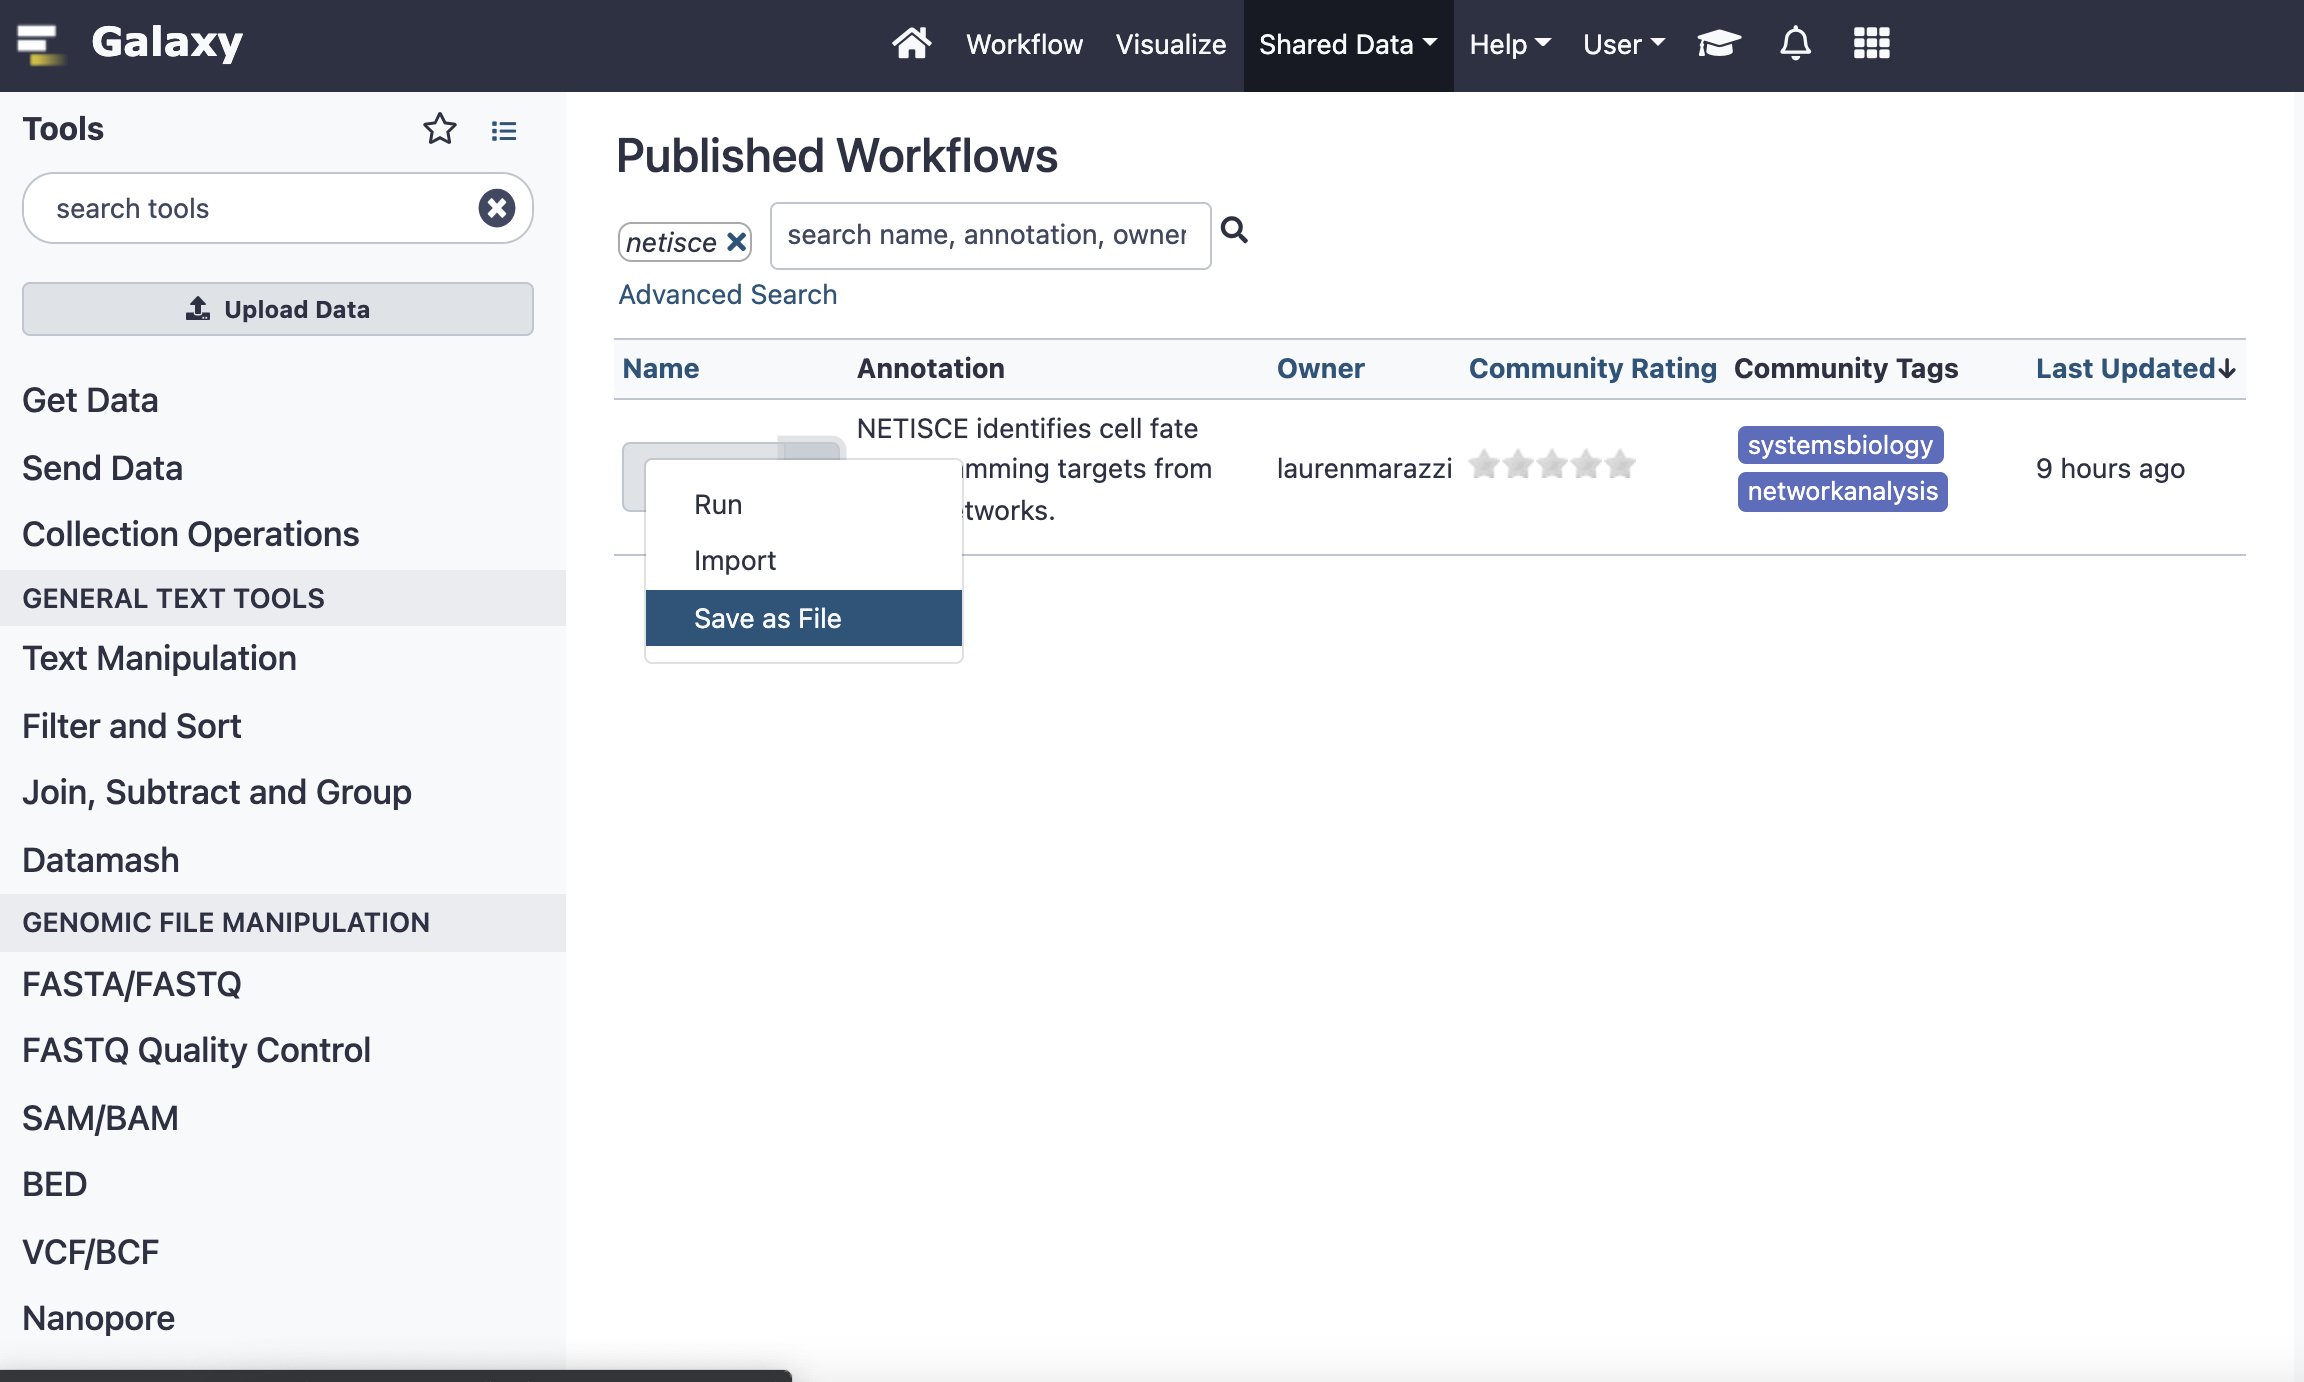Expand the SAM/BAM section

click(100, 1118)
